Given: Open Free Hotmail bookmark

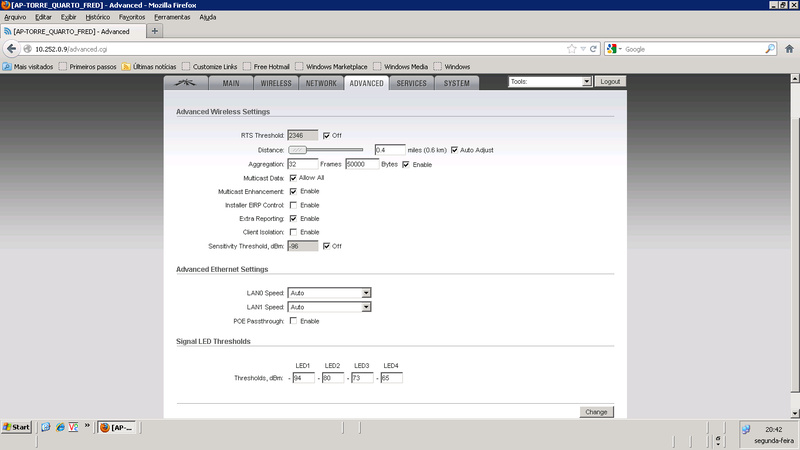Looking at the screenshot, I should coord(266,67).
